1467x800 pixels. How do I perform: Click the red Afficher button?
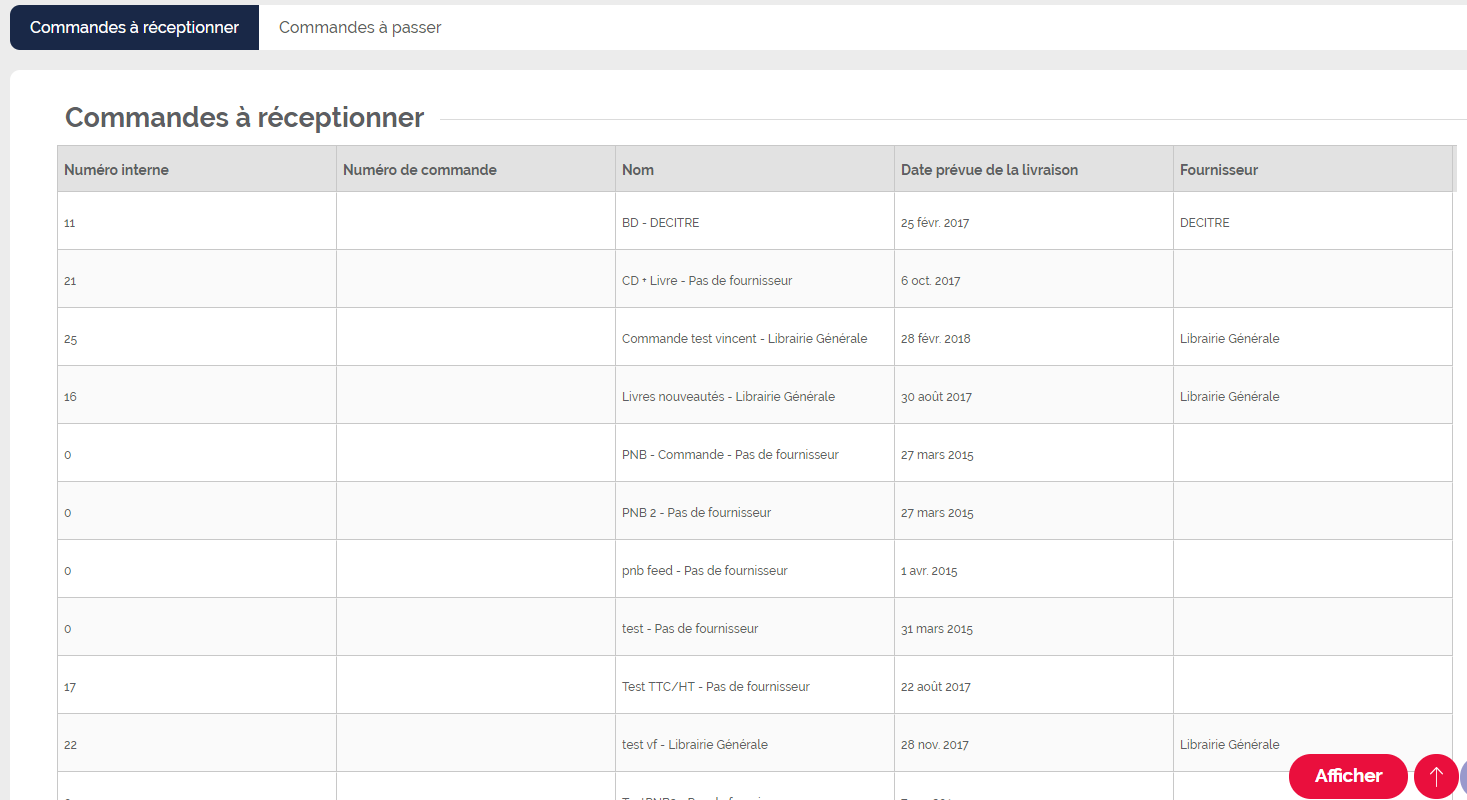coord(1348,776)
